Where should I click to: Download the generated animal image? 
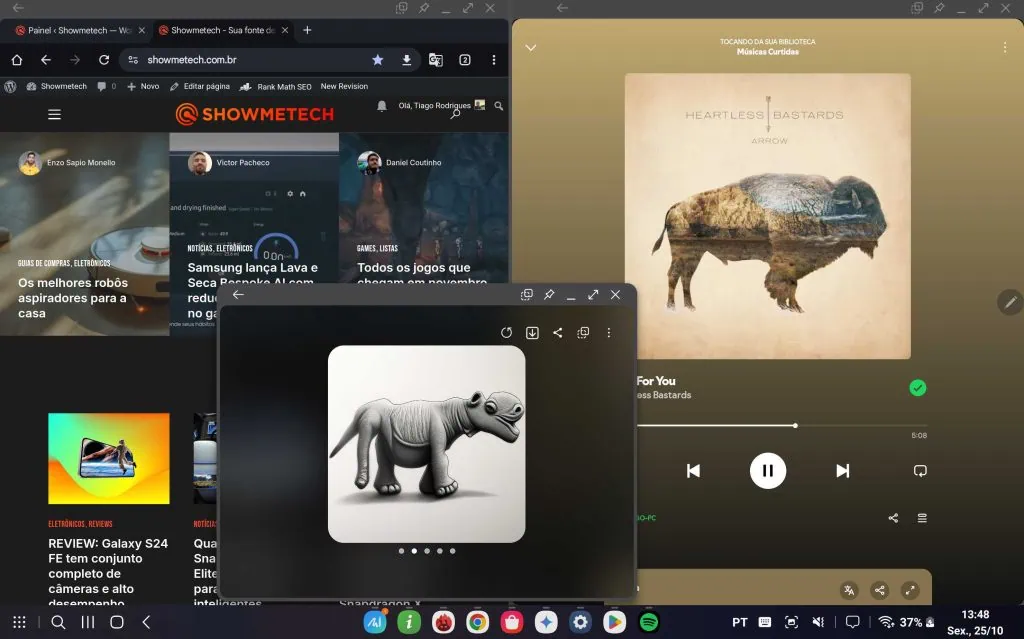[532, 333]
